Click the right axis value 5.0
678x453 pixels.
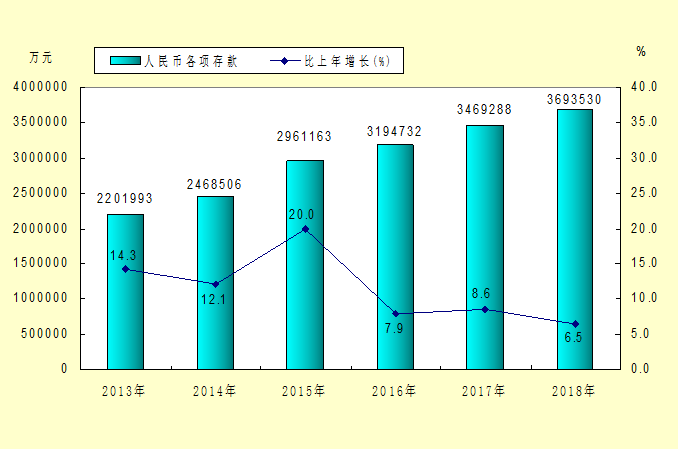click(x=640, y=334)
